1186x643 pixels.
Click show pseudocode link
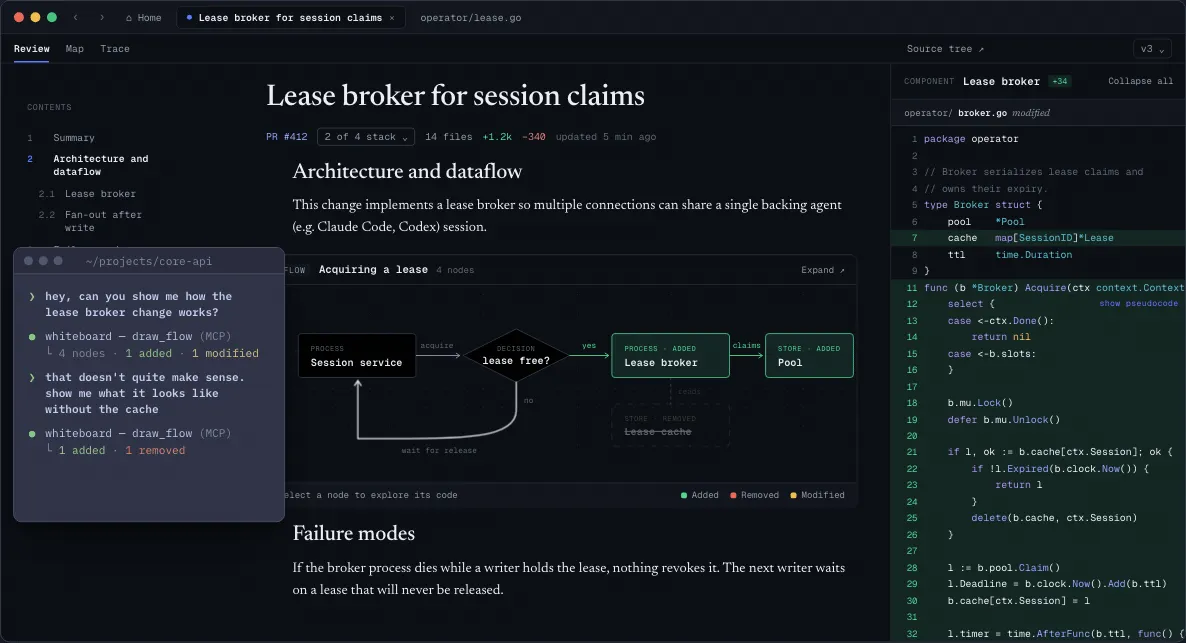[1138, 303]
